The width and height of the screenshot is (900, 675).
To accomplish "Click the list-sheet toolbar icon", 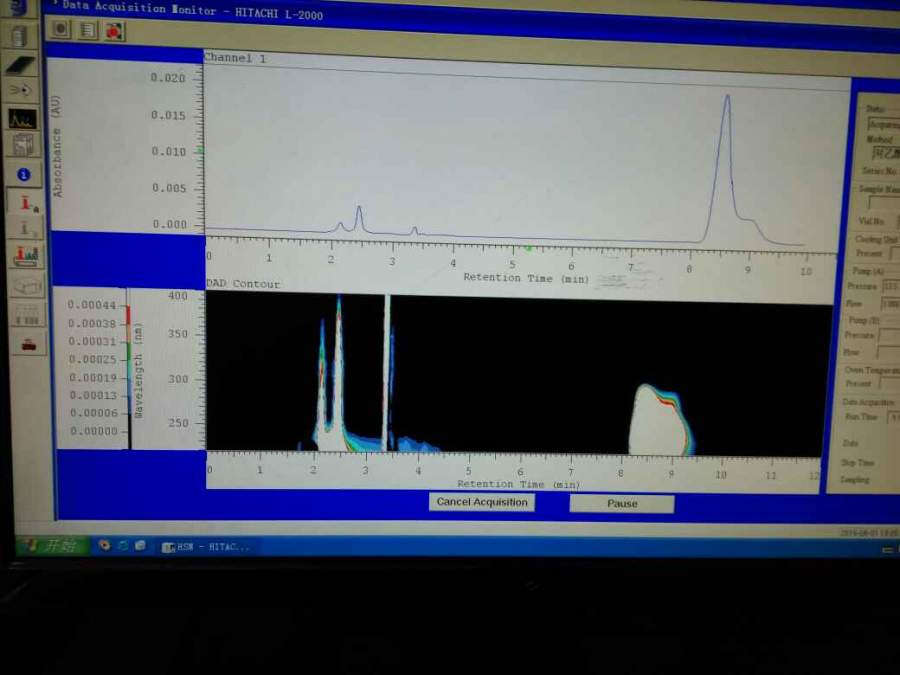I will (88, 30).
